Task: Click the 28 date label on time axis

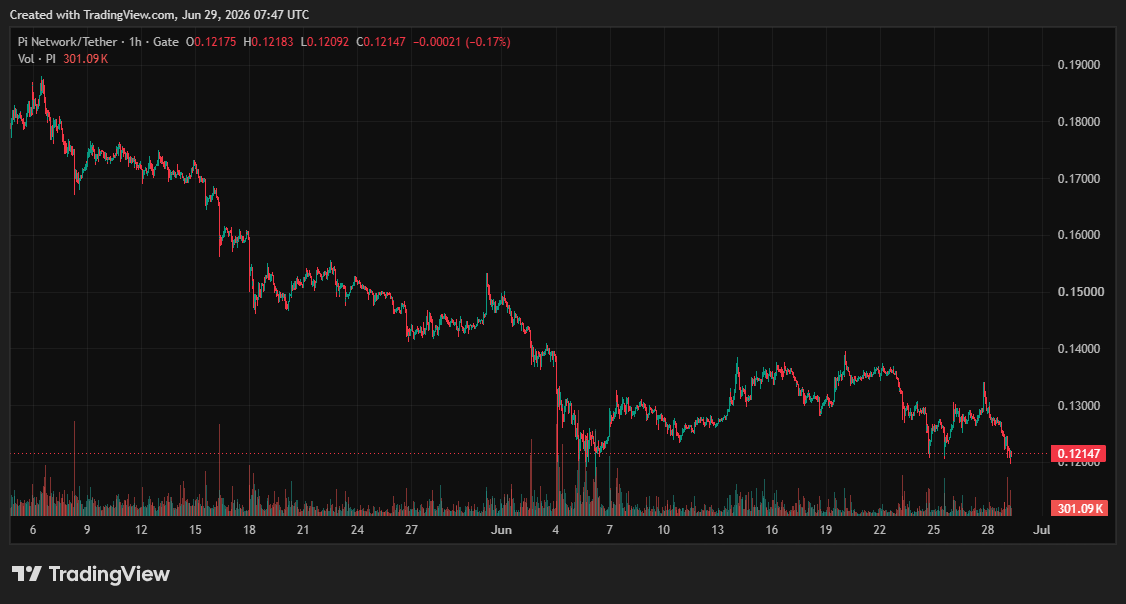Action: (x=987, y=529)
